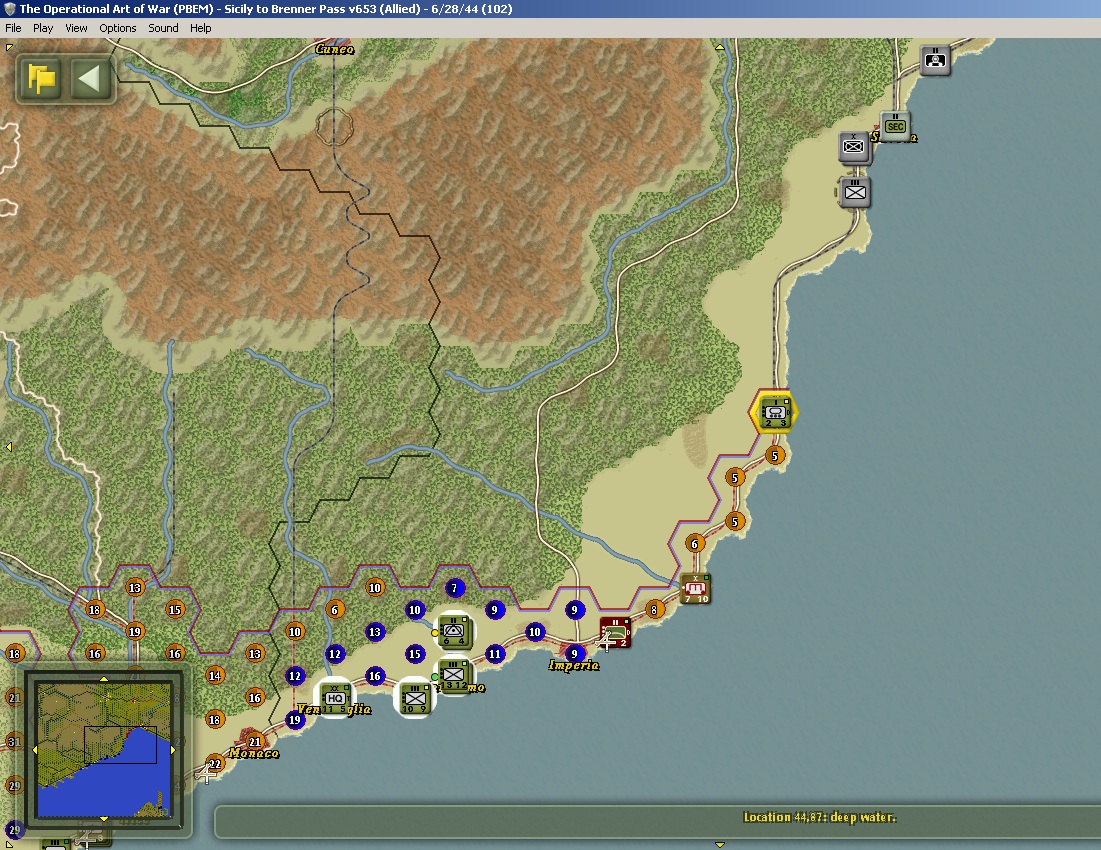Click the orange 31 hex marker
The height and width of the screenshot is (850, 1101).
pos(14,741)
